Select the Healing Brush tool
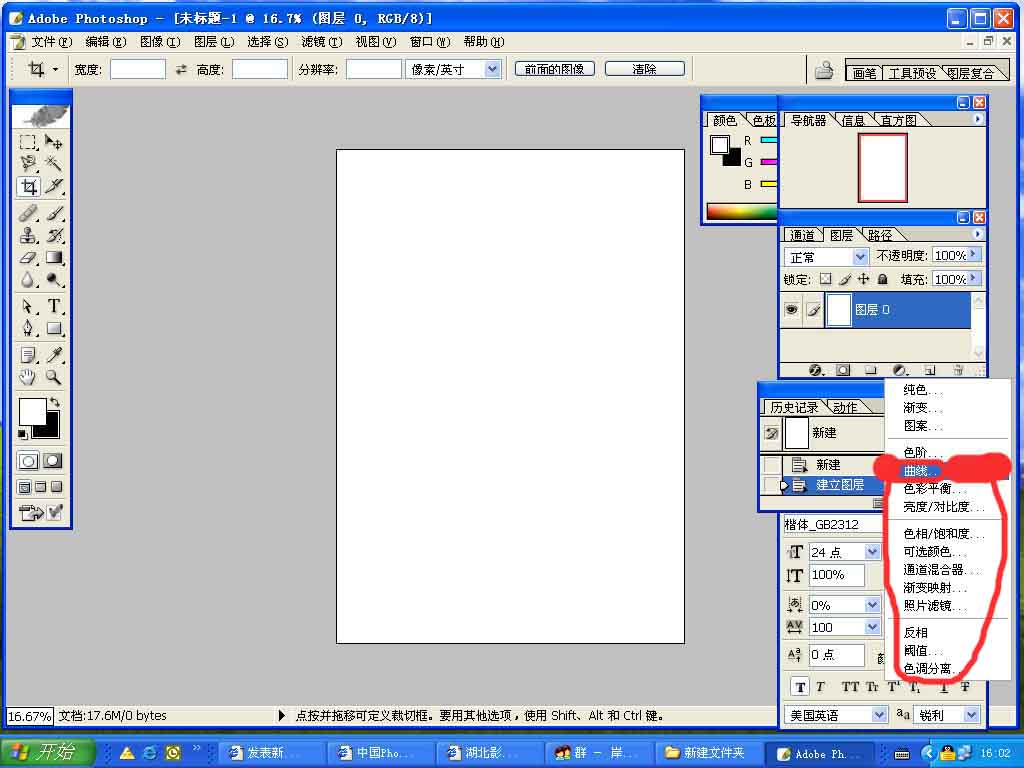Viewport: 1024px width, 768px height. click(28, 213)
